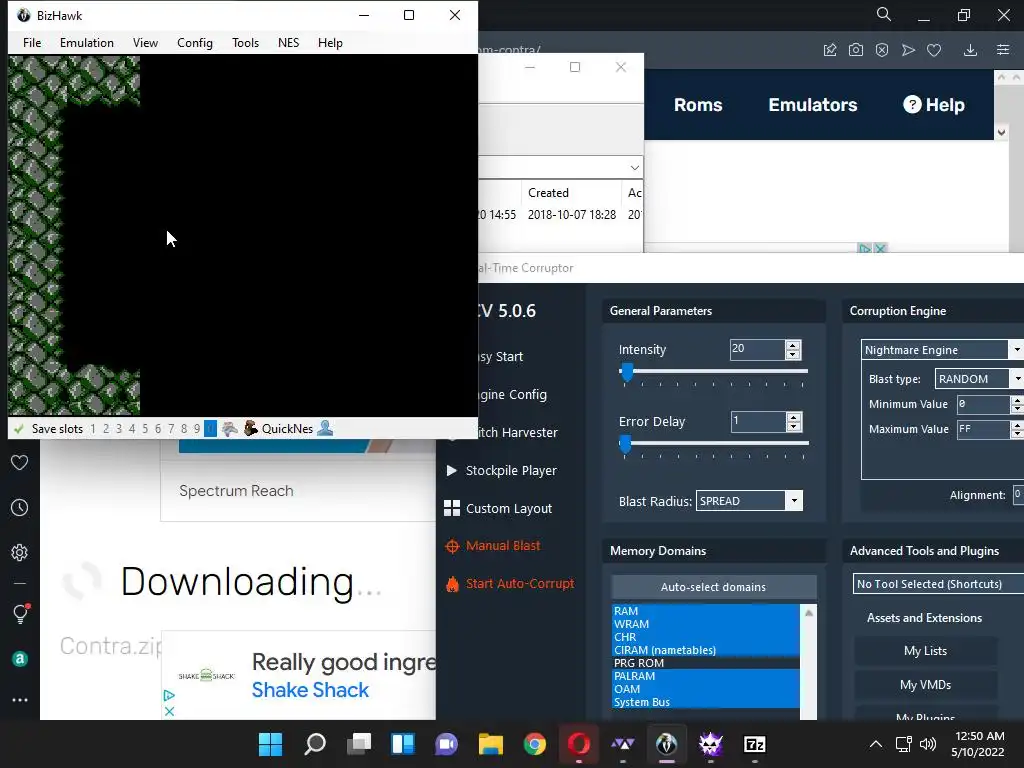The height and width of the screenshot is (768, 1024).
Task: Select save slot 1 in BizHawk status bar
Action: (x=93, y=429)
